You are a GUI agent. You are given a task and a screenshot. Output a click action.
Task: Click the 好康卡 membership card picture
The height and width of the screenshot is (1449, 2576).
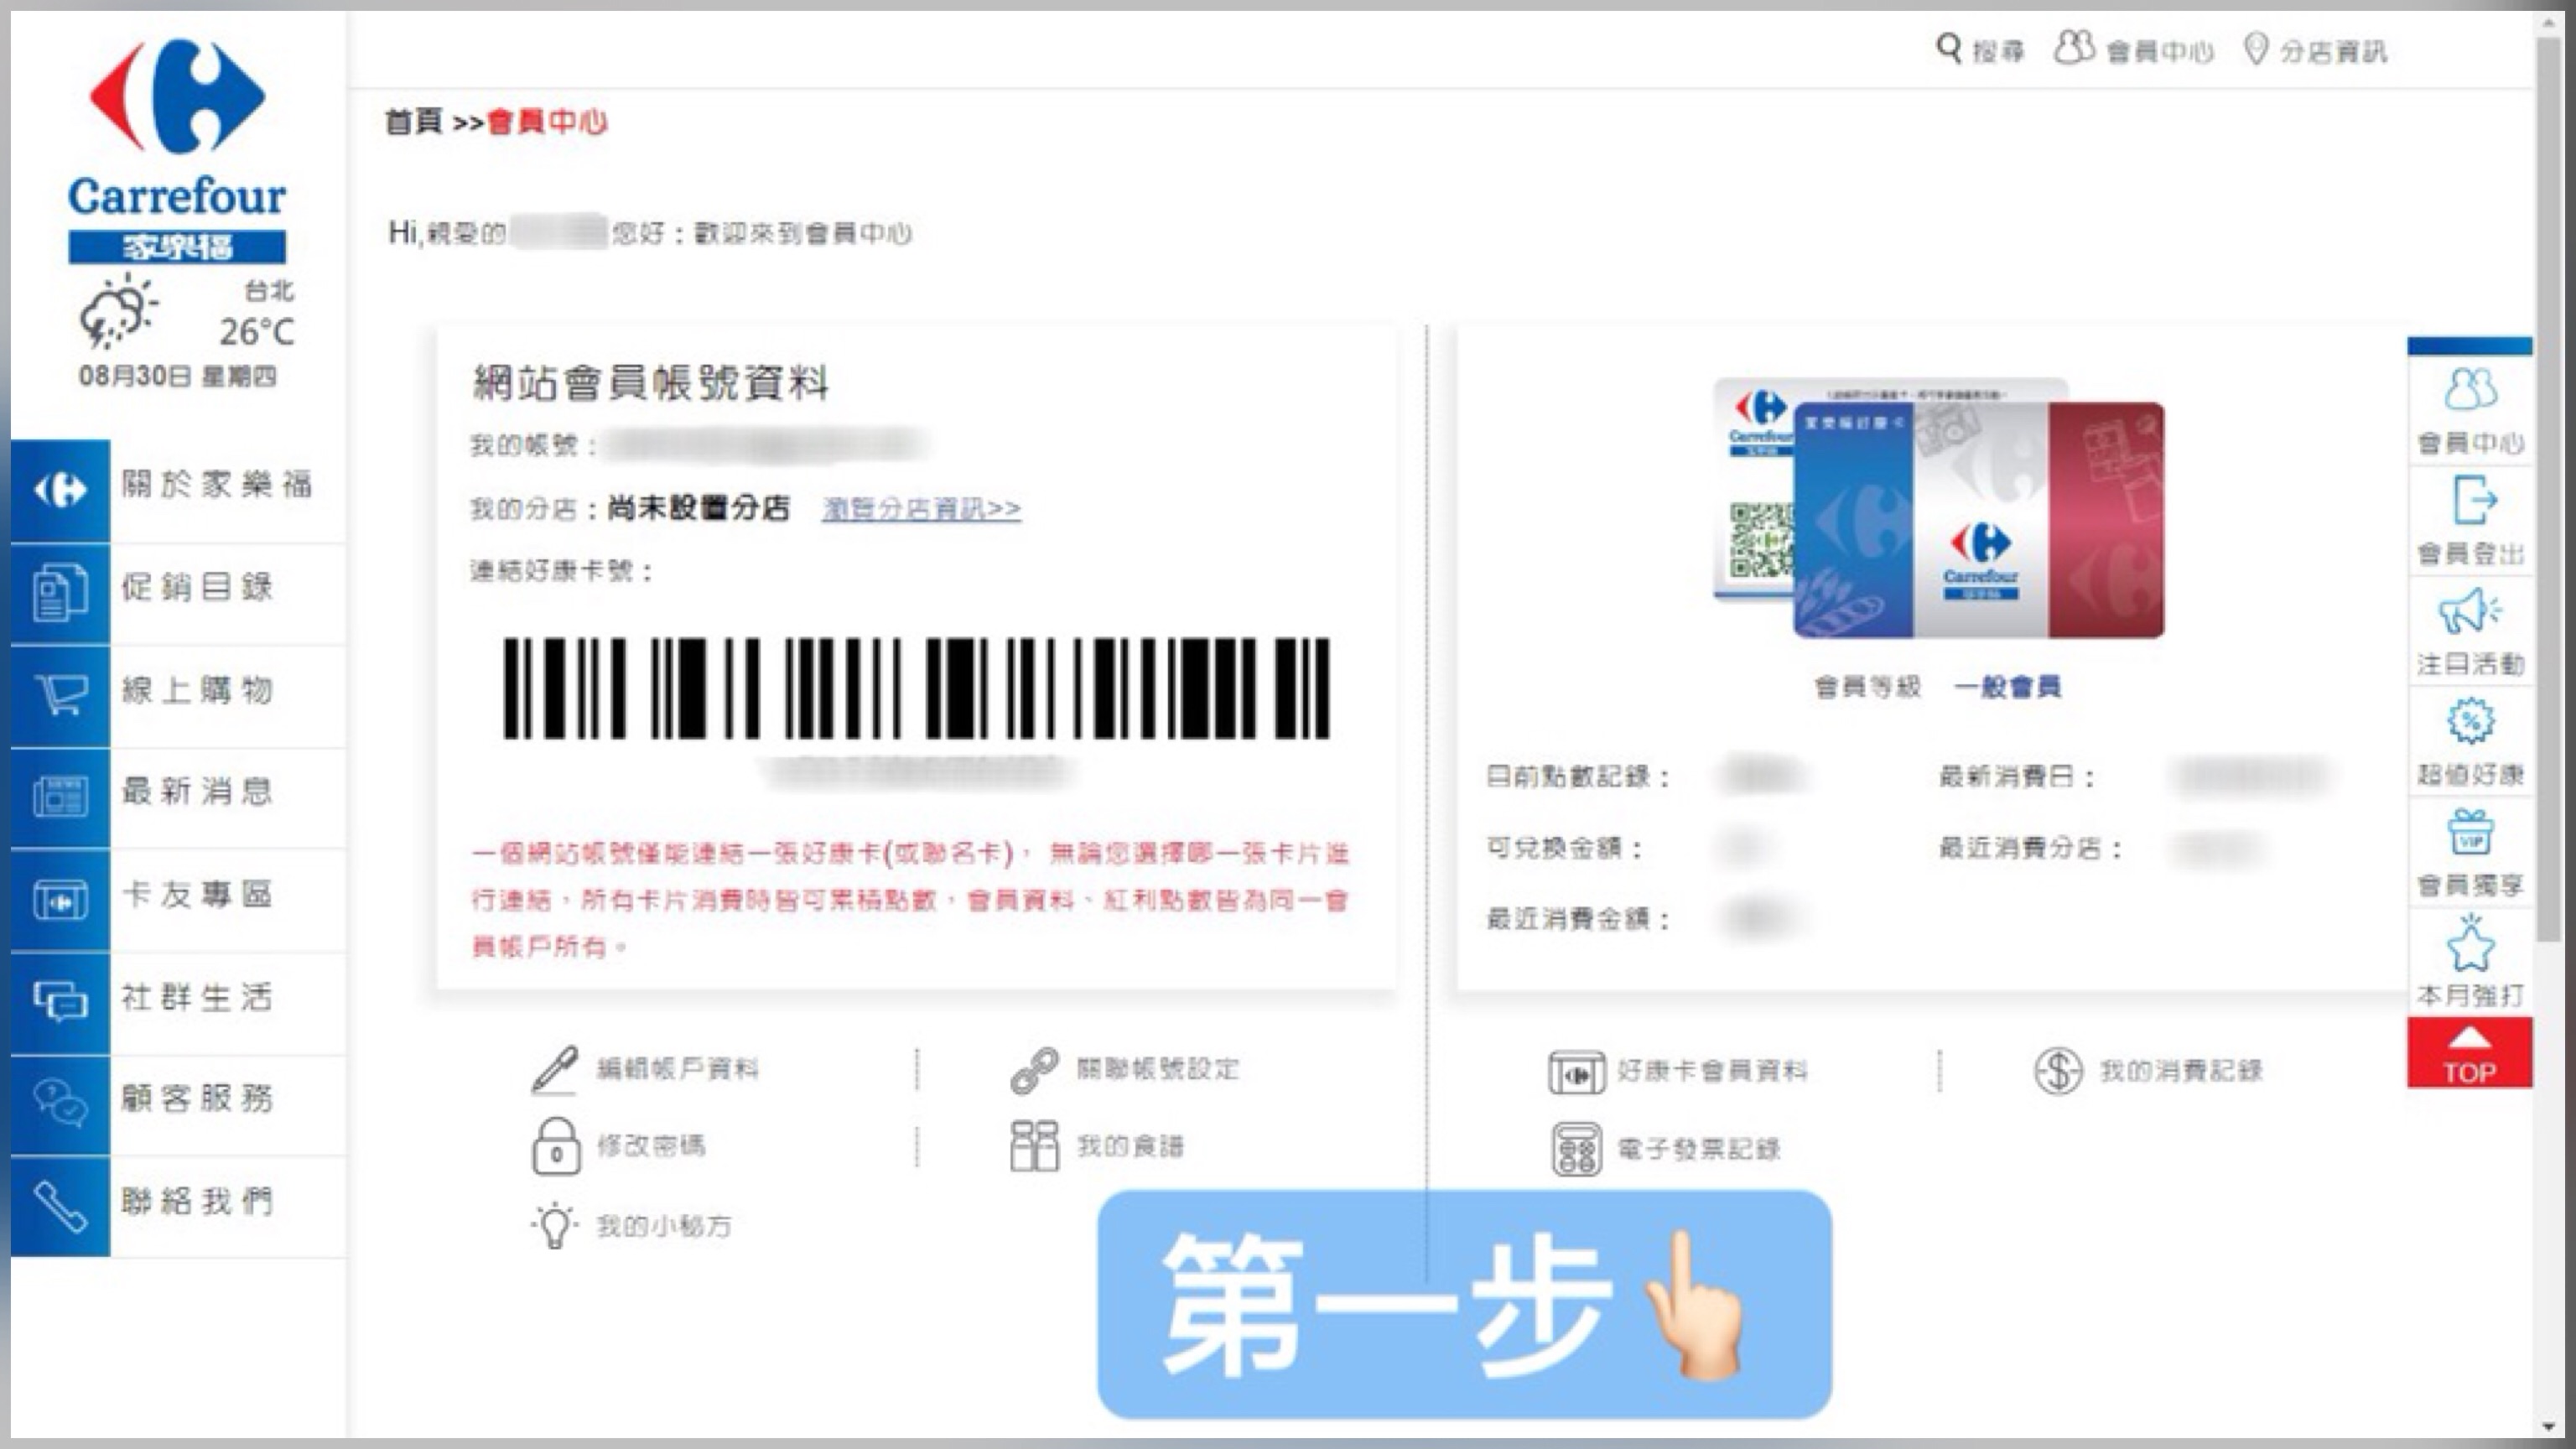(1939, 508)
